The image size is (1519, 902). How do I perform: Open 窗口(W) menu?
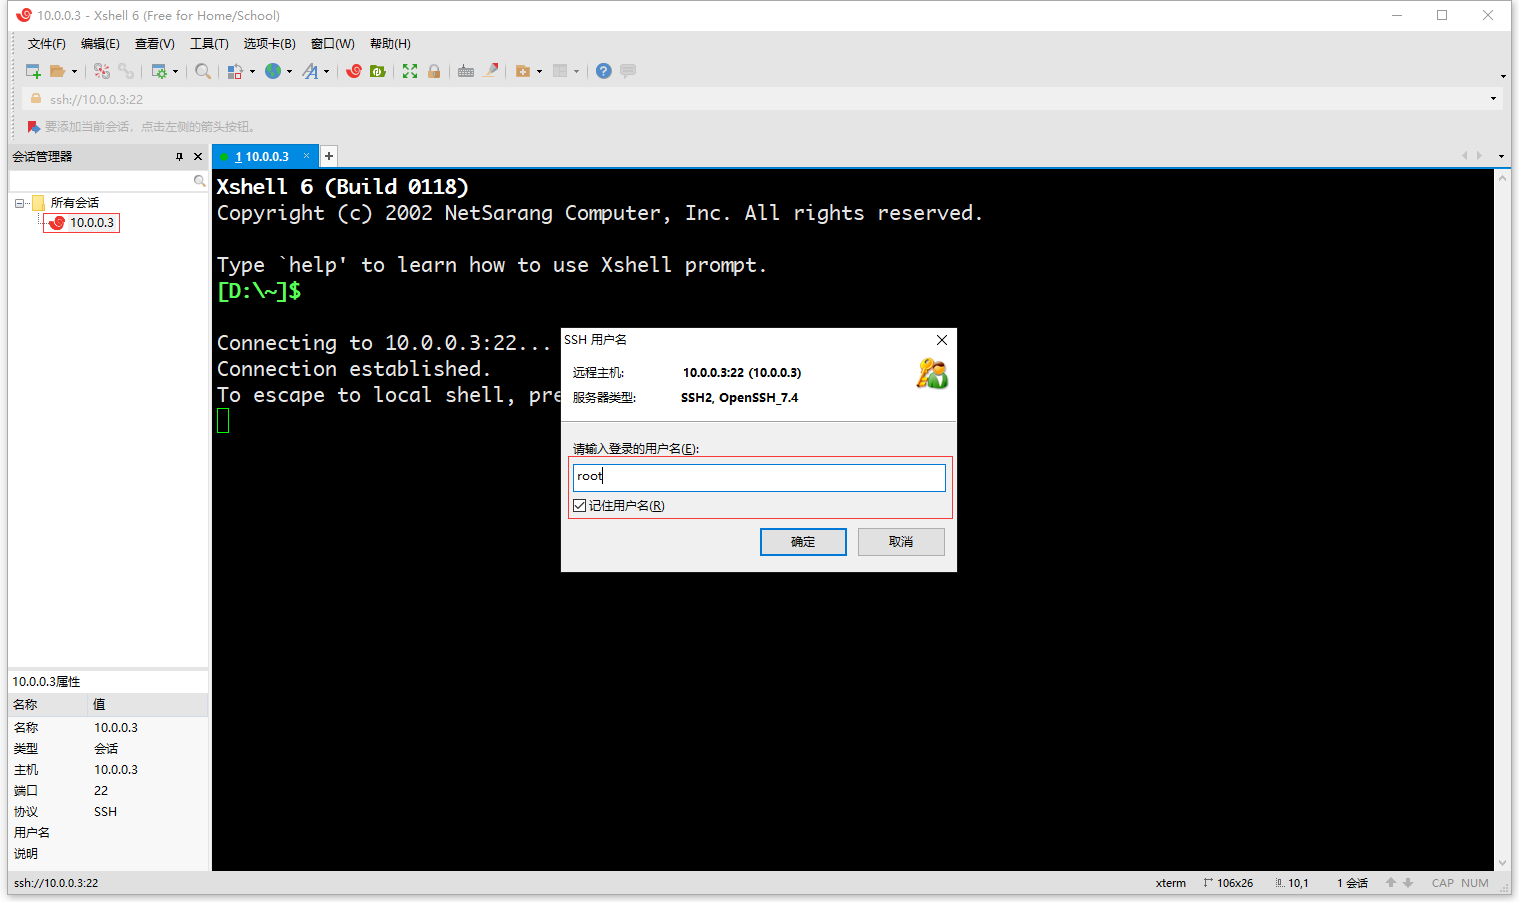(x=332, y=44)
